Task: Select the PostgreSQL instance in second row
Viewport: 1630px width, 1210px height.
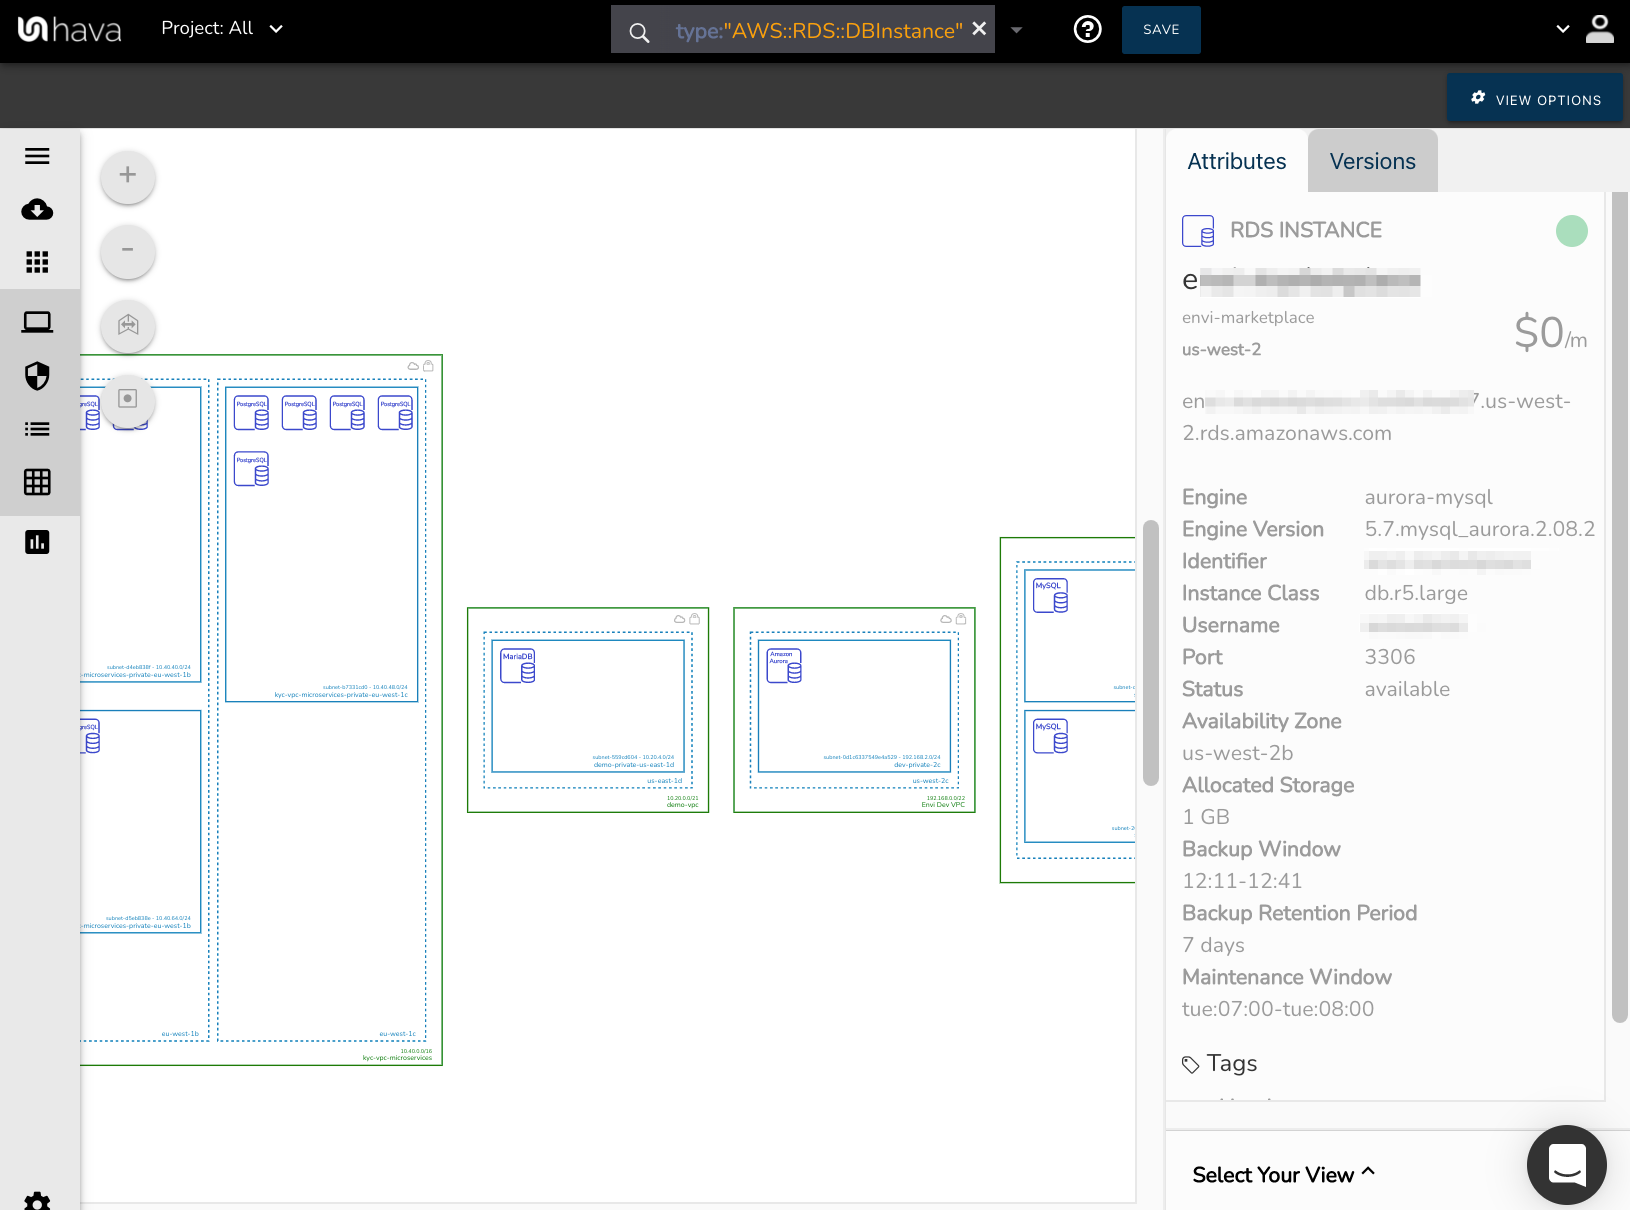Action: (x=251, y=469)
